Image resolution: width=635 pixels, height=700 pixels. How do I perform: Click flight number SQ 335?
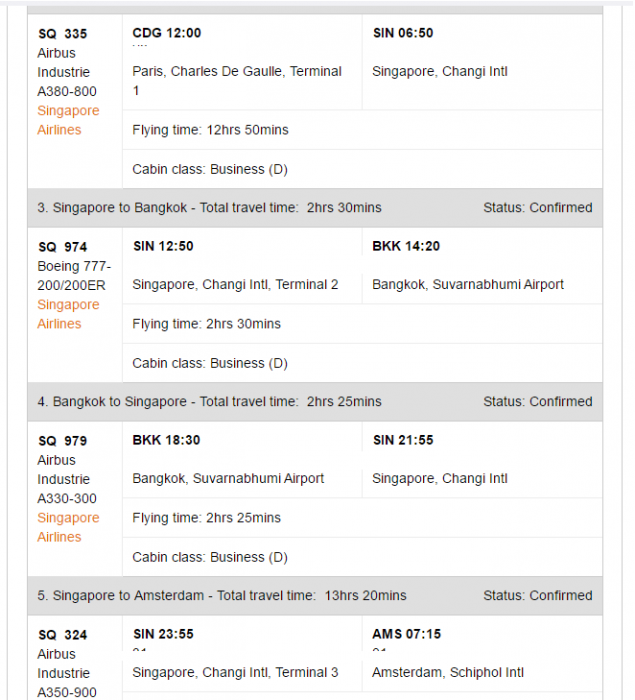[x=62, y=34]
